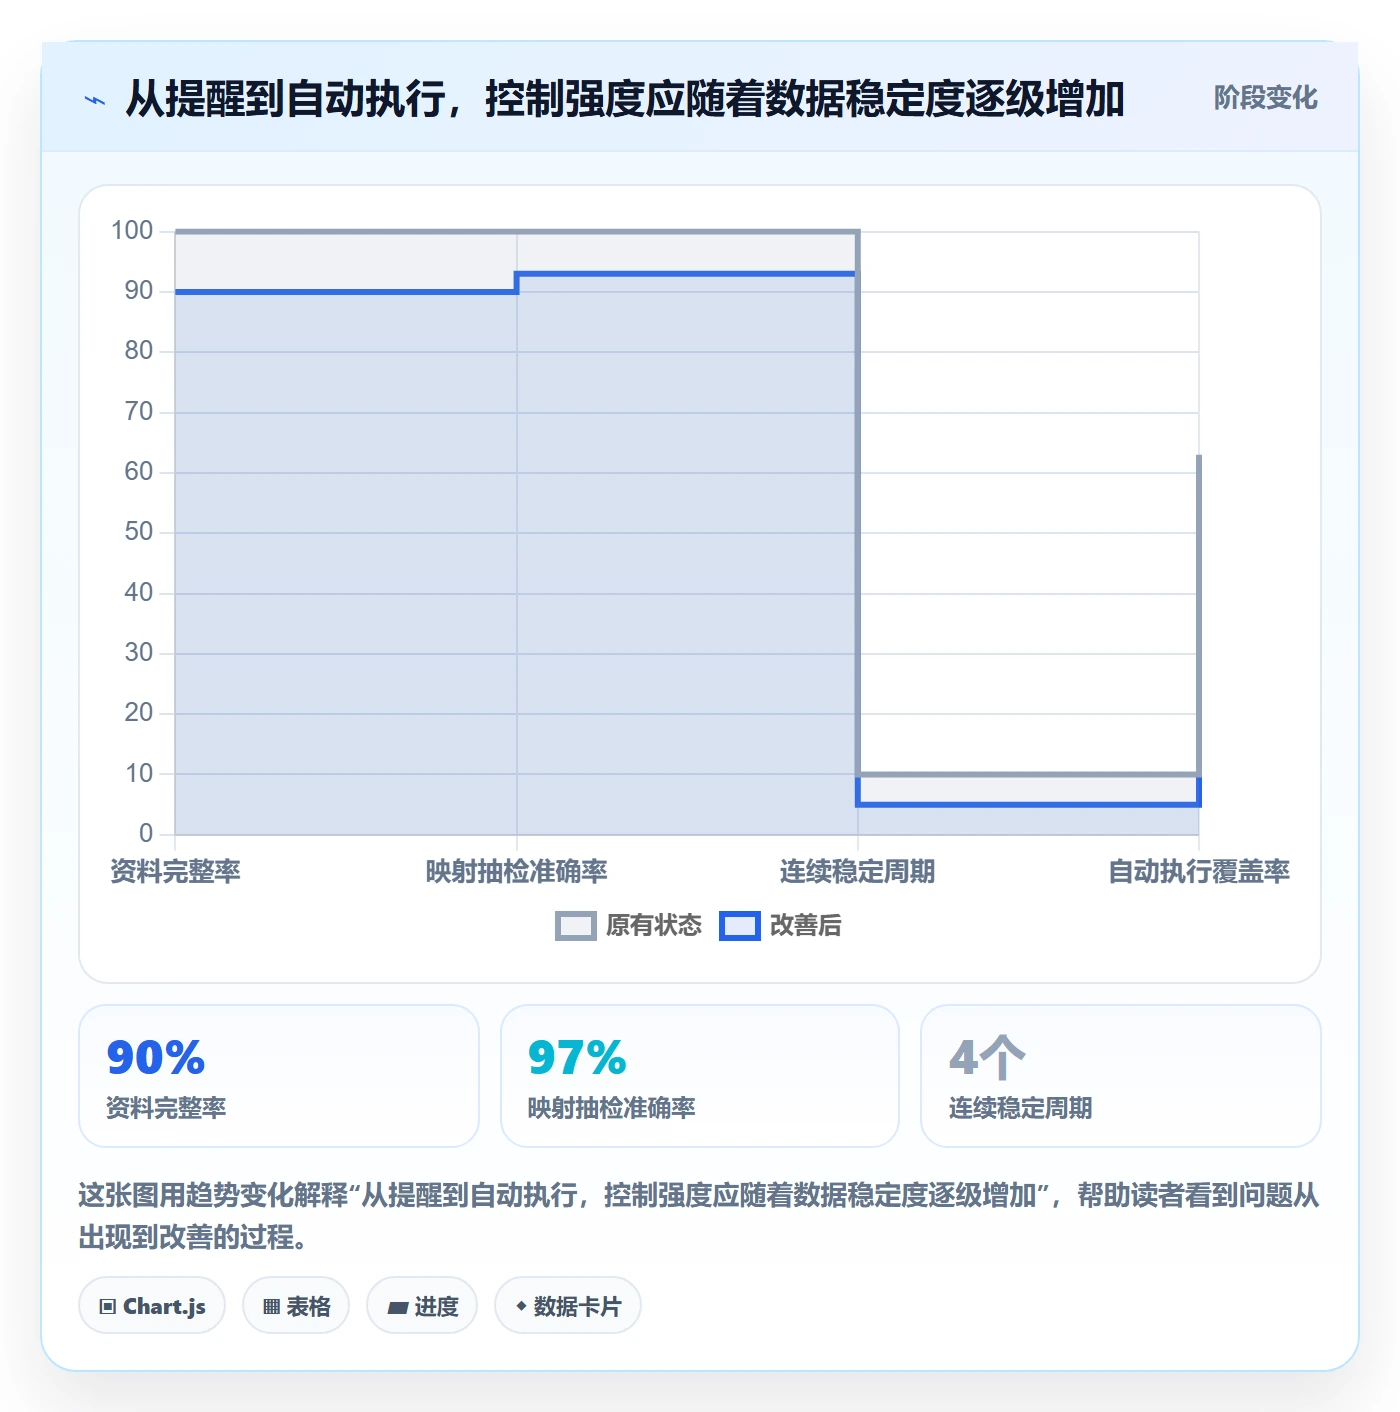Click the 原有状态 legend text
1400x1412 pixels.
(x=654, y=926)
